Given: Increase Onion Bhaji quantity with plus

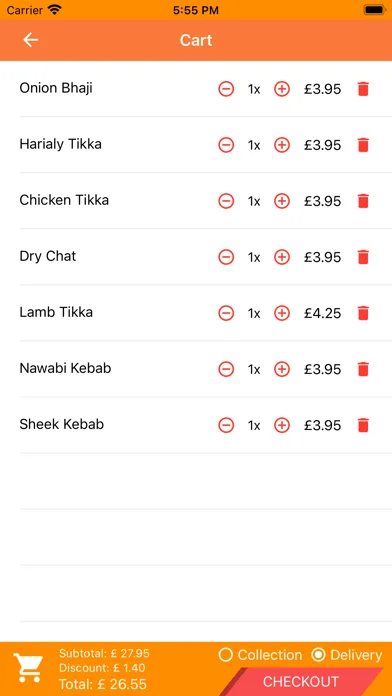Looking at the screenshot, I should tap(281, 89).
